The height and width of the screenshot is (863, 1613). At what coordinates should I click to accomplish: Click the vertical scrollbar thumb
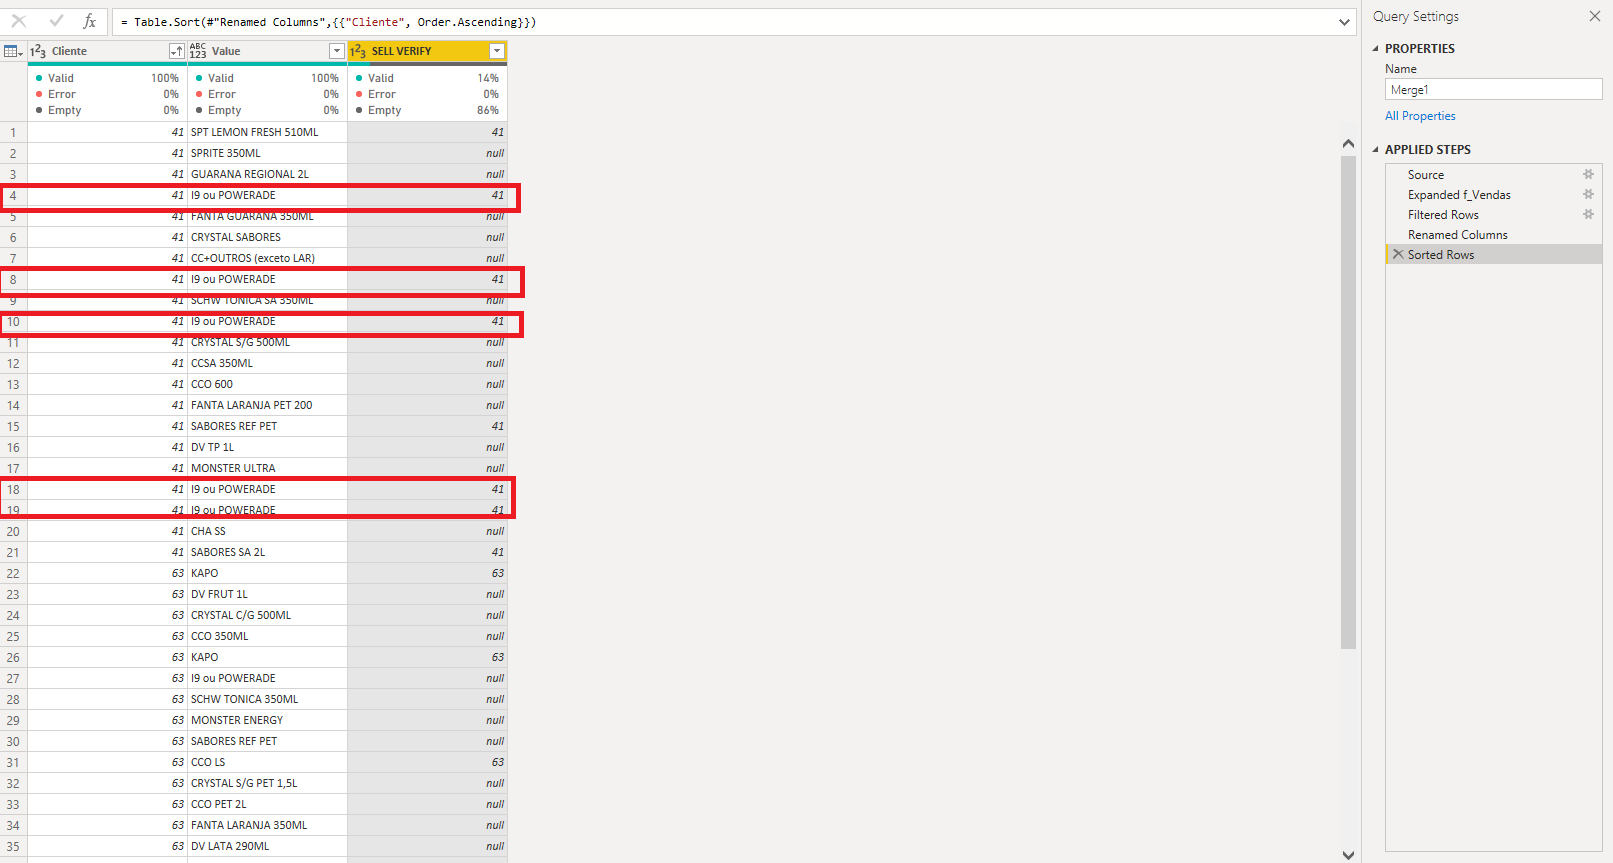click(x=1348, y=403)
